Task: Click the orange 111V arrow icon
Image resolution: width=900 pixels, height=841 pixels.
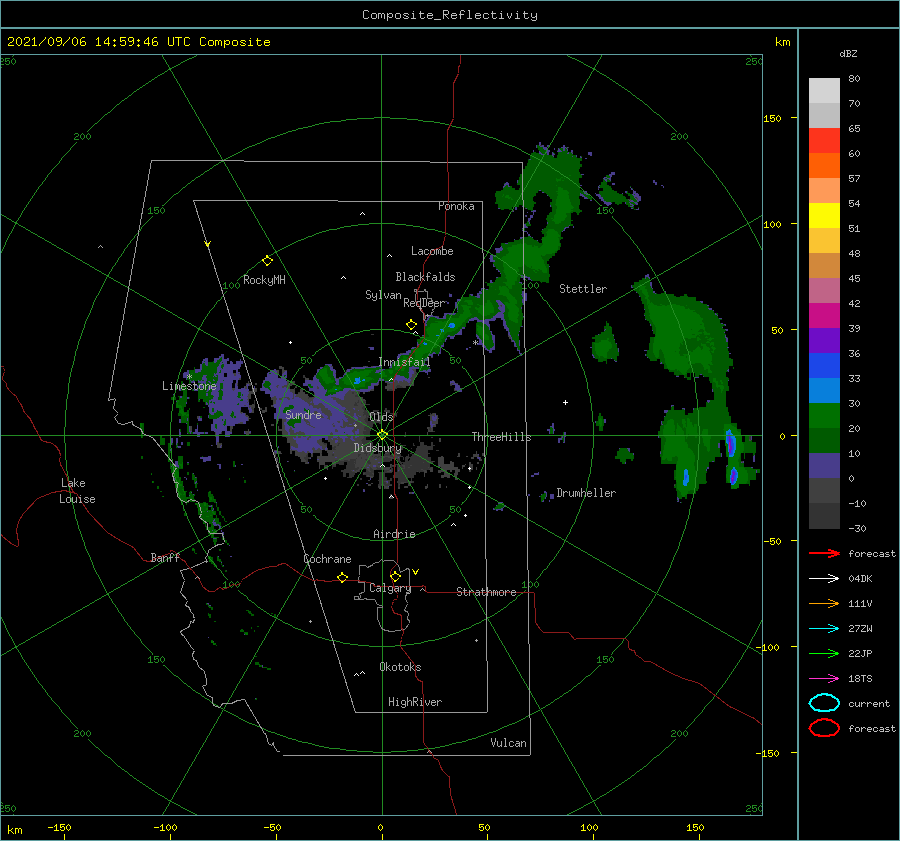Action: pyautogui.click(x=824, y=603)
